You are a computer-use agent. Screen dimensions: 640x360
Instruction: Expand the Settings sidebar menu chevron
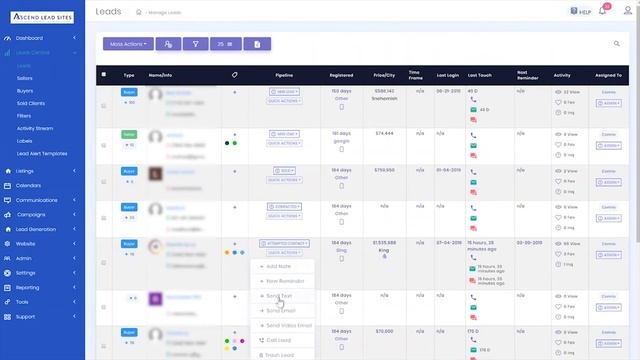[74, 273]
